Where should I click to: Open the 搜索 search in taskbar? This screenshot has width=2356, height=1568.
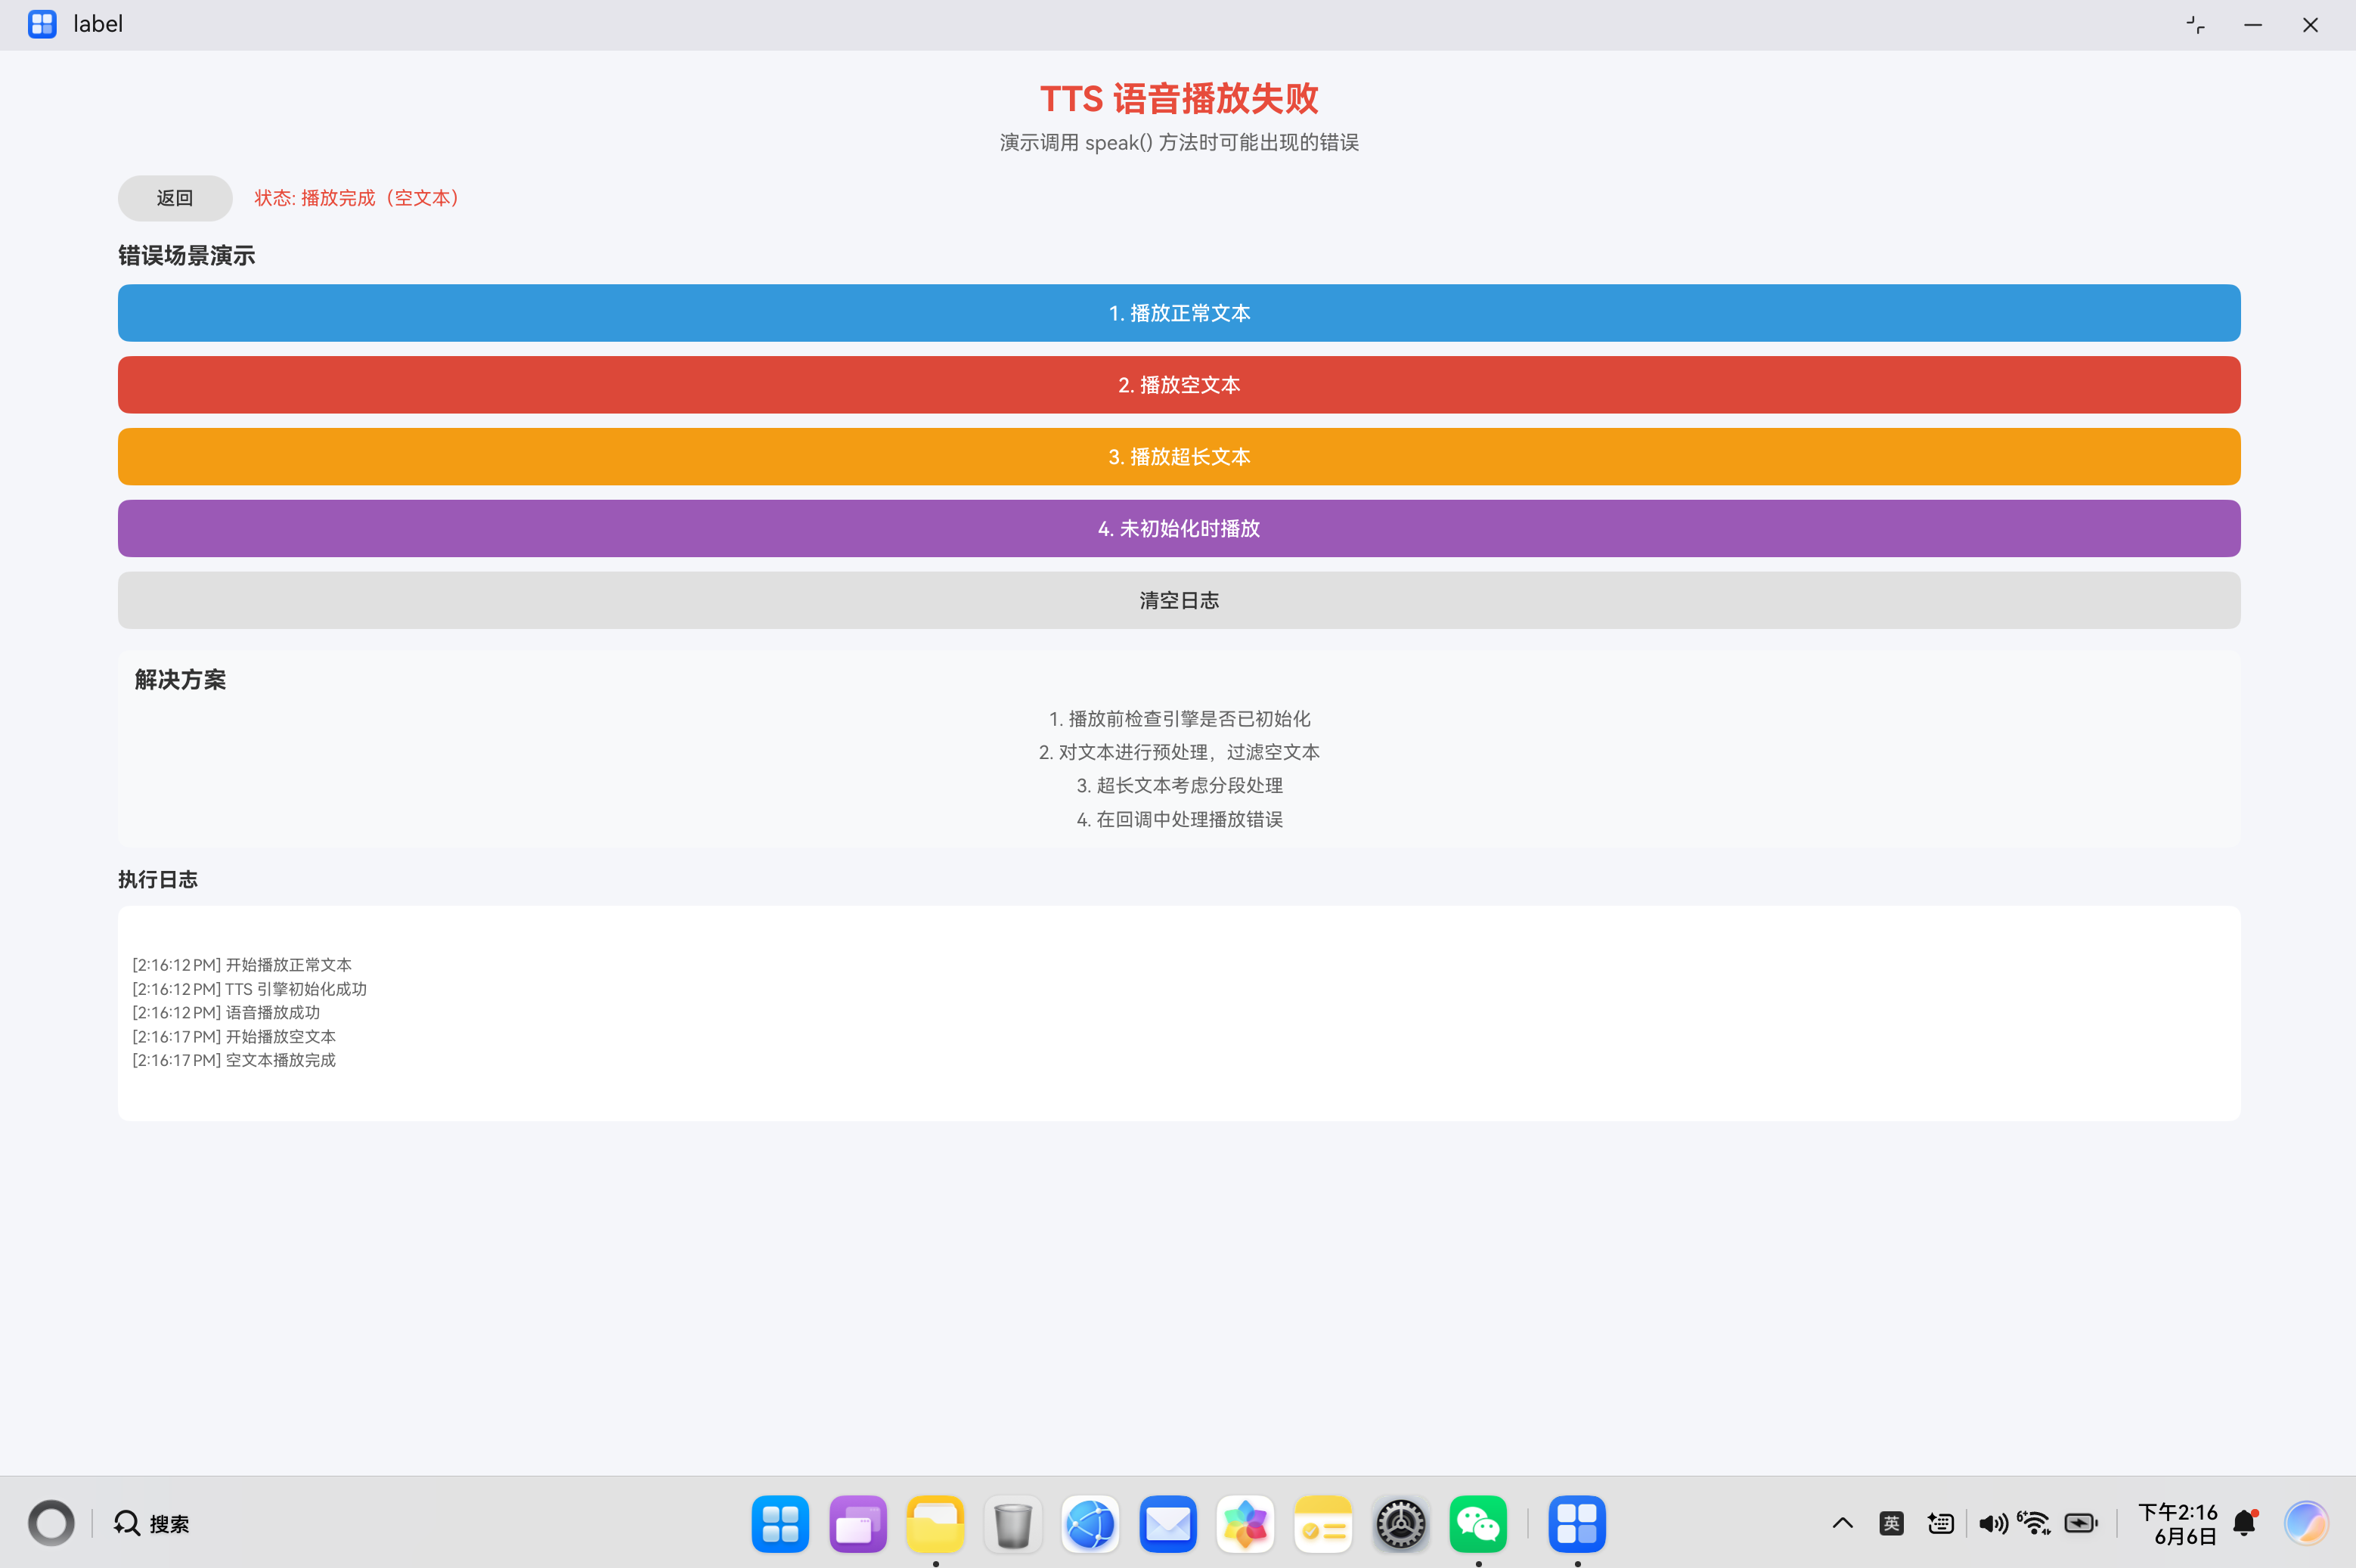pos(152,1523)
